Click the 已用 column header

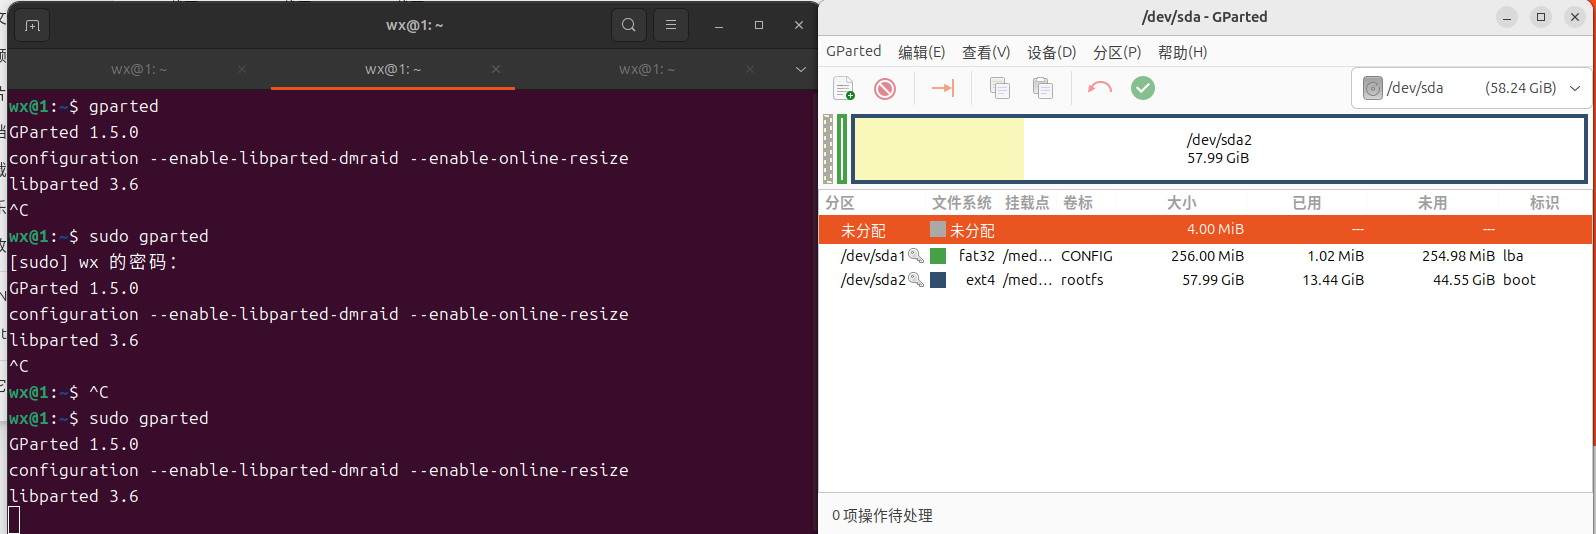pos(1306,203)
